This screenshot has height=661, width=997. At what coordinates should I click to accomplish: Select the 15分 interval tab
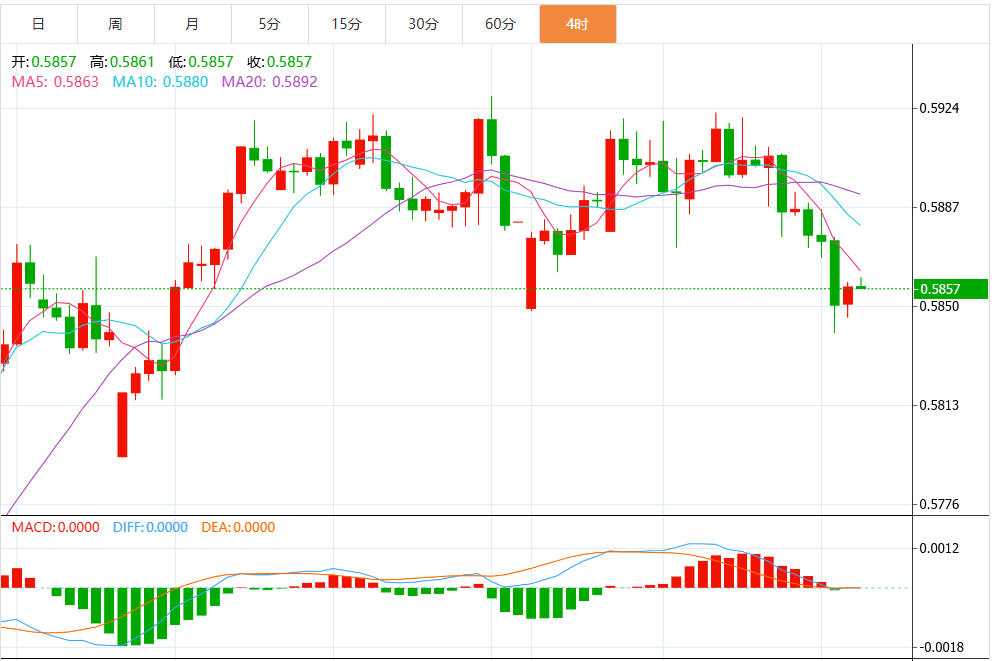pos(347,24)
